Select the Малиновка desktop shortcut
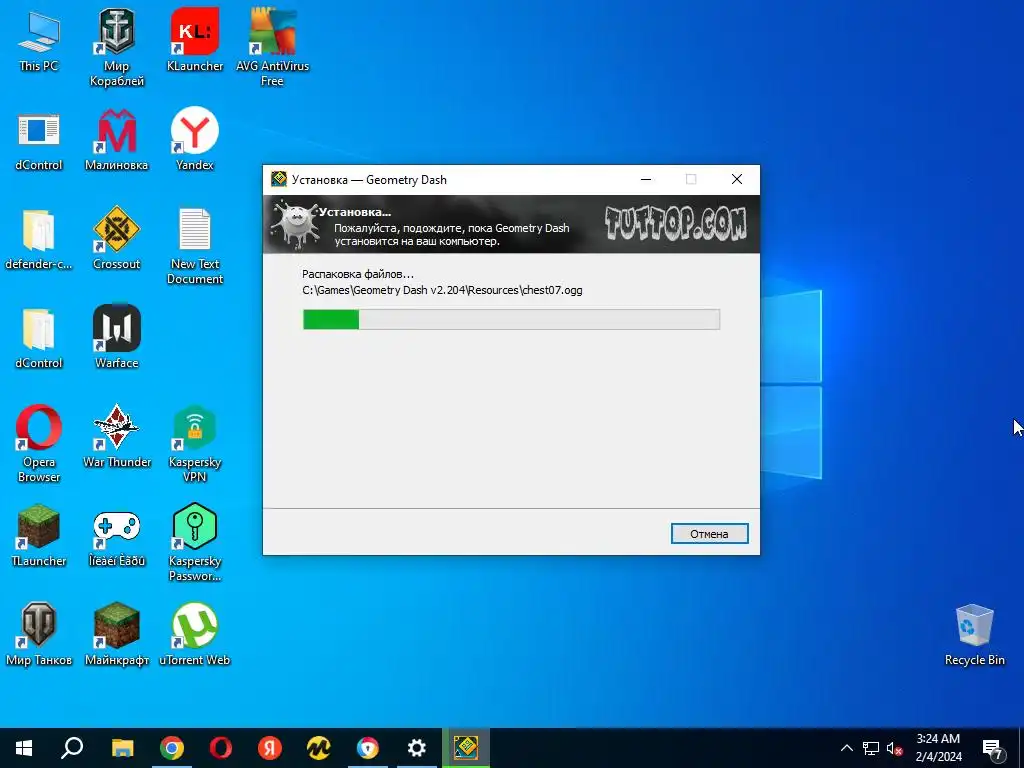The height and width of the screenshot is (768, 1024). point(117,140)
